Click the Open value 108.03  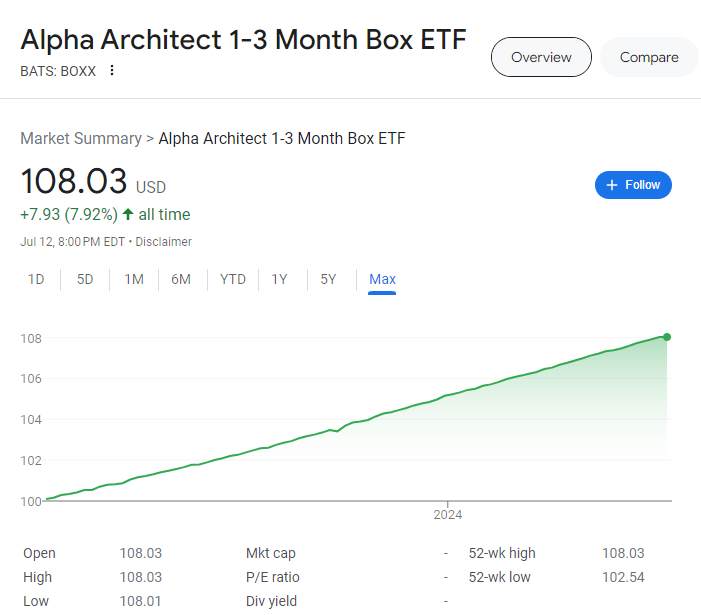pos(140,553)
